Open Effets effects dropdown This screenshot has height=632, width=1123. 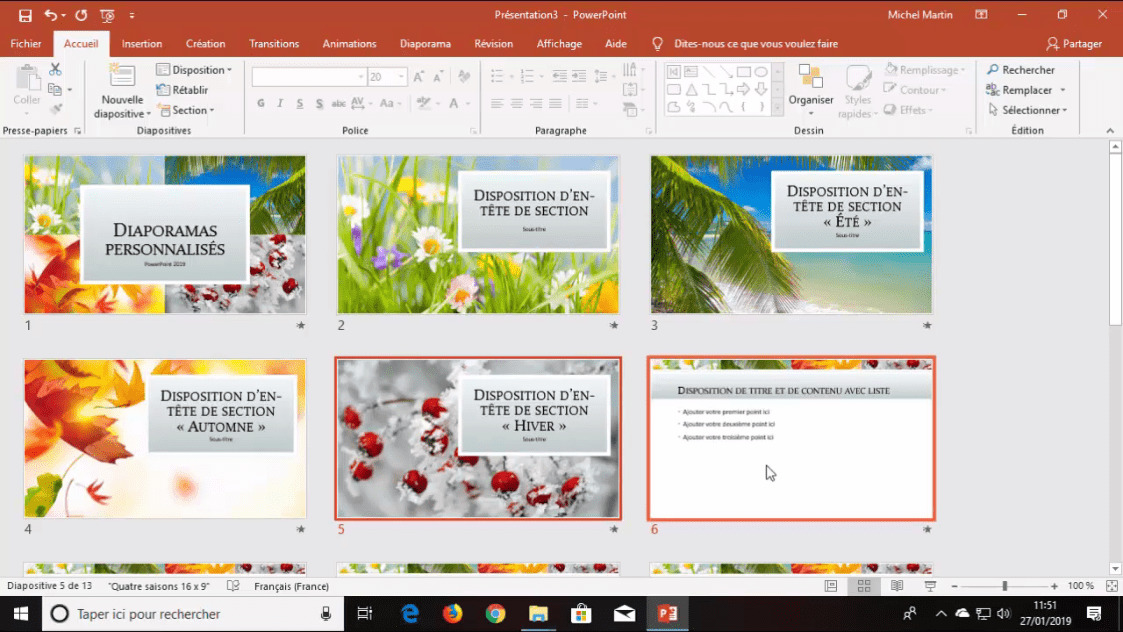pyautogui.click(x=908, y=110)
